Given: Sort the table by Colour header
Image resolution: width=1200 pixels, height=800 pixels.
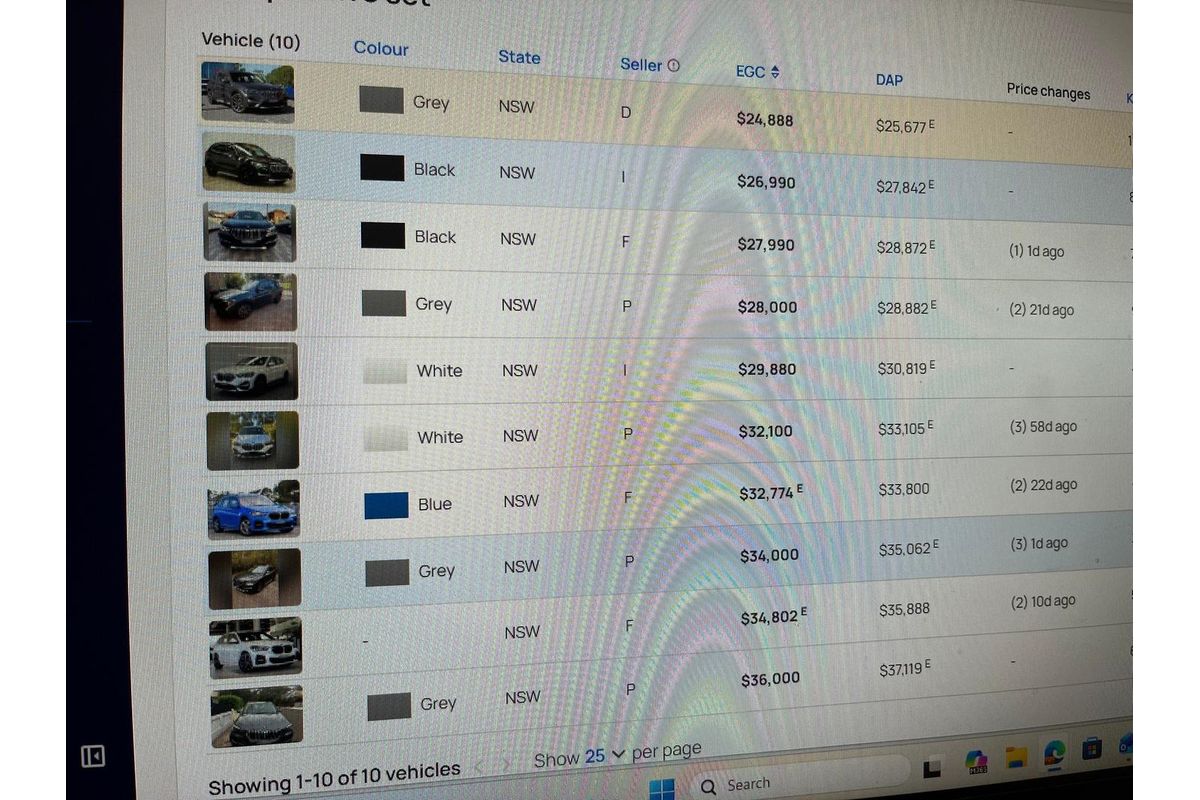Looking at the screenshot, I should pyautogui.click(x=381, y=48).
